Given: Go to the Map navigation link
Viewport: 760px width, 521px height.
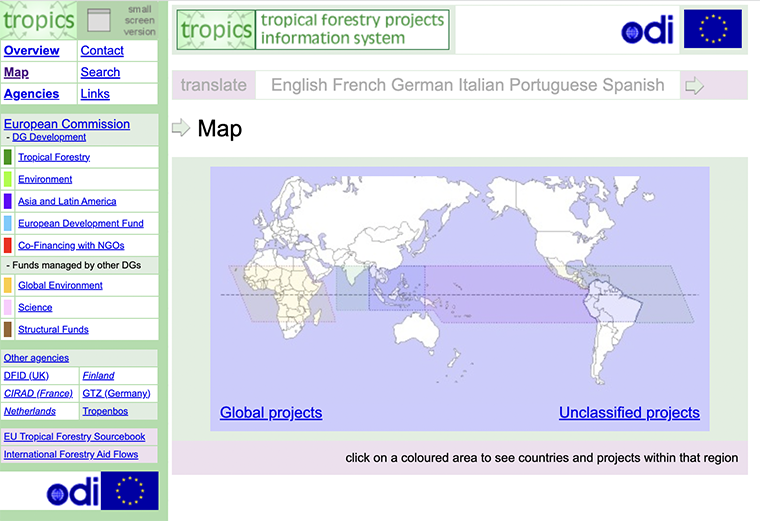Looking at the screenshot, I should 16,72.
